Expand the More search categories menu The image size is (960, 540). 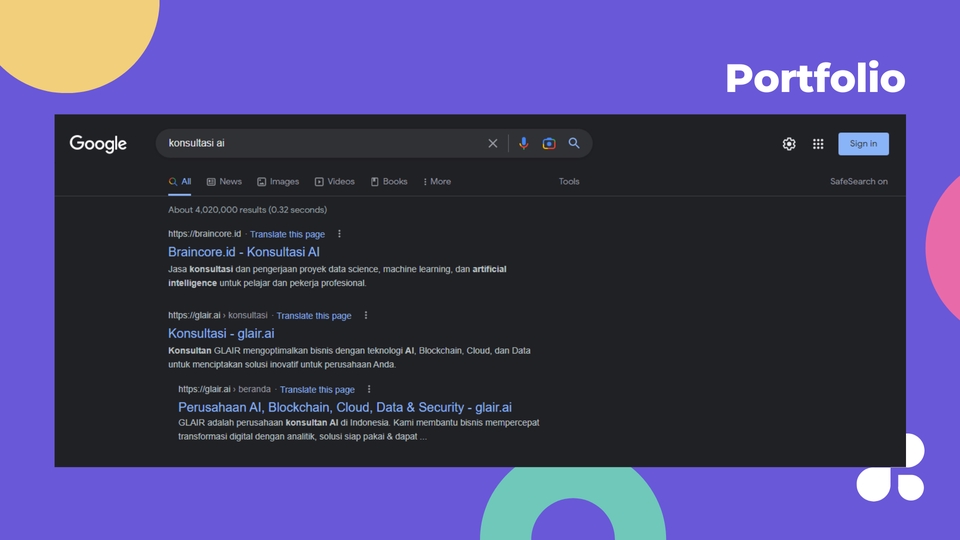(x=437, y=182)
